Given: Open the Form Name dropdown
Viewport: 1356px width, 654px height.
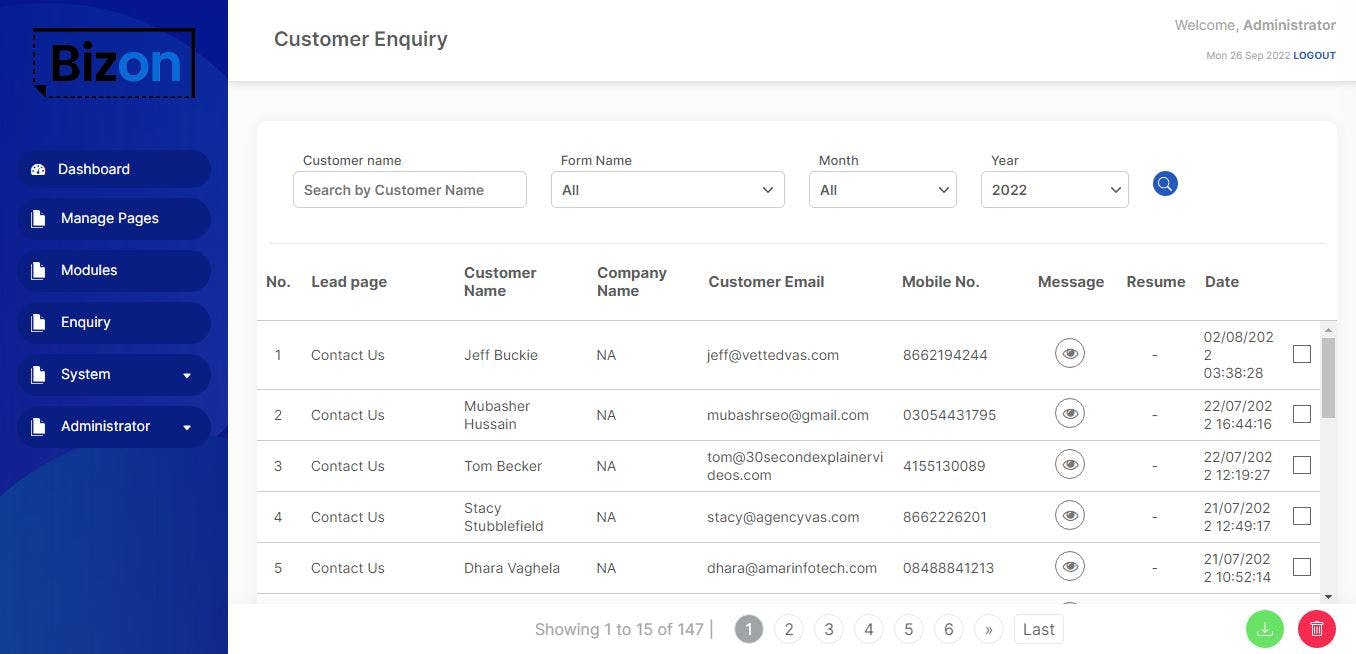Looking at the screenshot, I should 667,190.
